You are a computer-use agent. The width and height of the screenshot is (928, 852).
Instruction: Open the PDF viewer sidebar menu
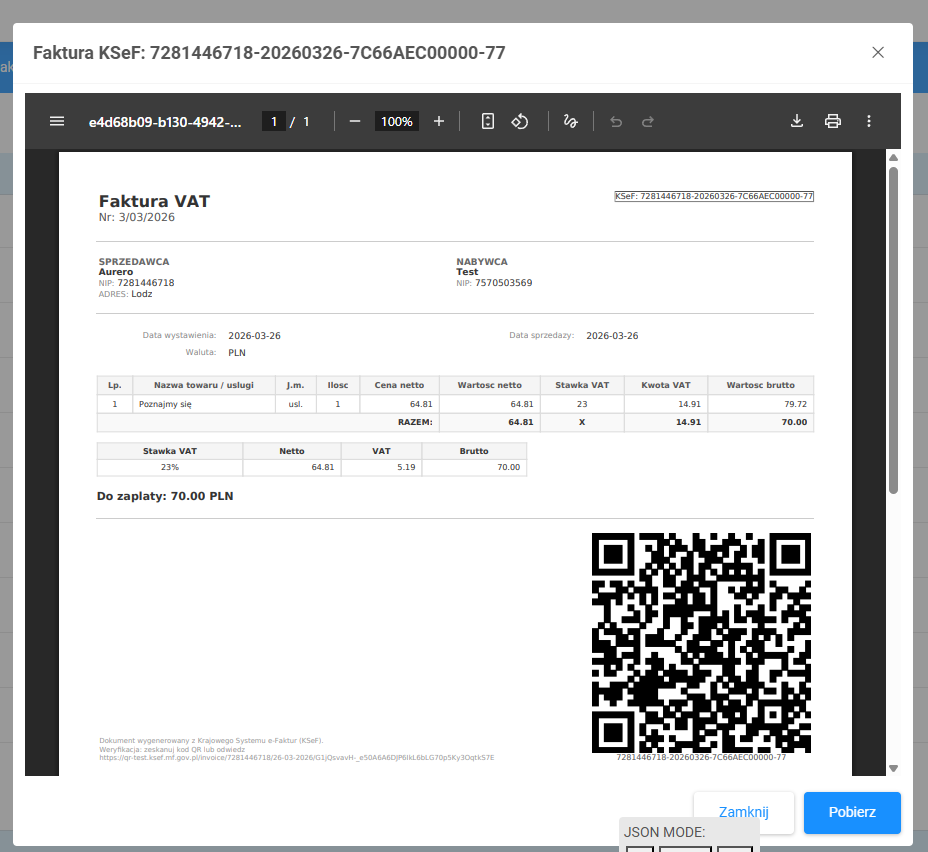(x=57, y=121)
